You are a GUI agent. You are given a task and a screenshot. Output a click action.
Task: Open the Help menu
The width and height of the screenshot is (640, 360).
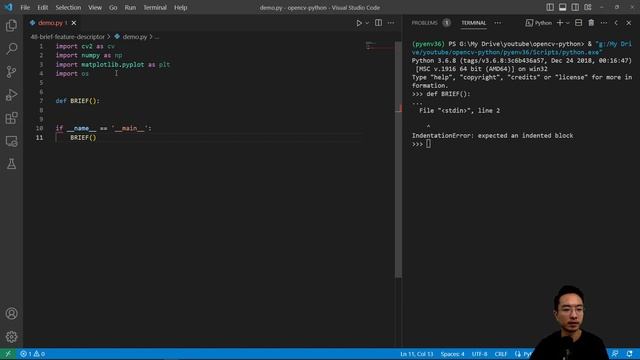[x=180, y=7]
